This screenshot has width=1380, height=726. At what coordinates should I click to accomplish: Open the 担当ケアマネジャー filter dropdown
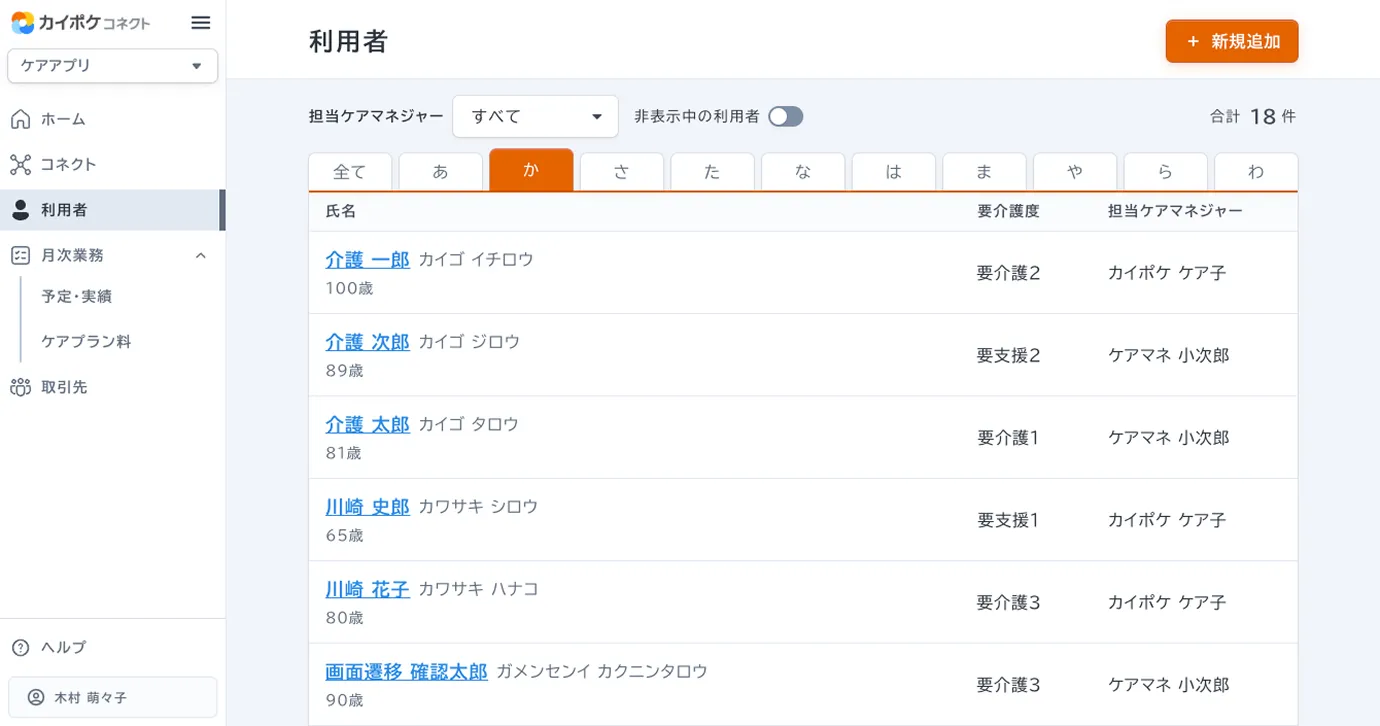535,117
